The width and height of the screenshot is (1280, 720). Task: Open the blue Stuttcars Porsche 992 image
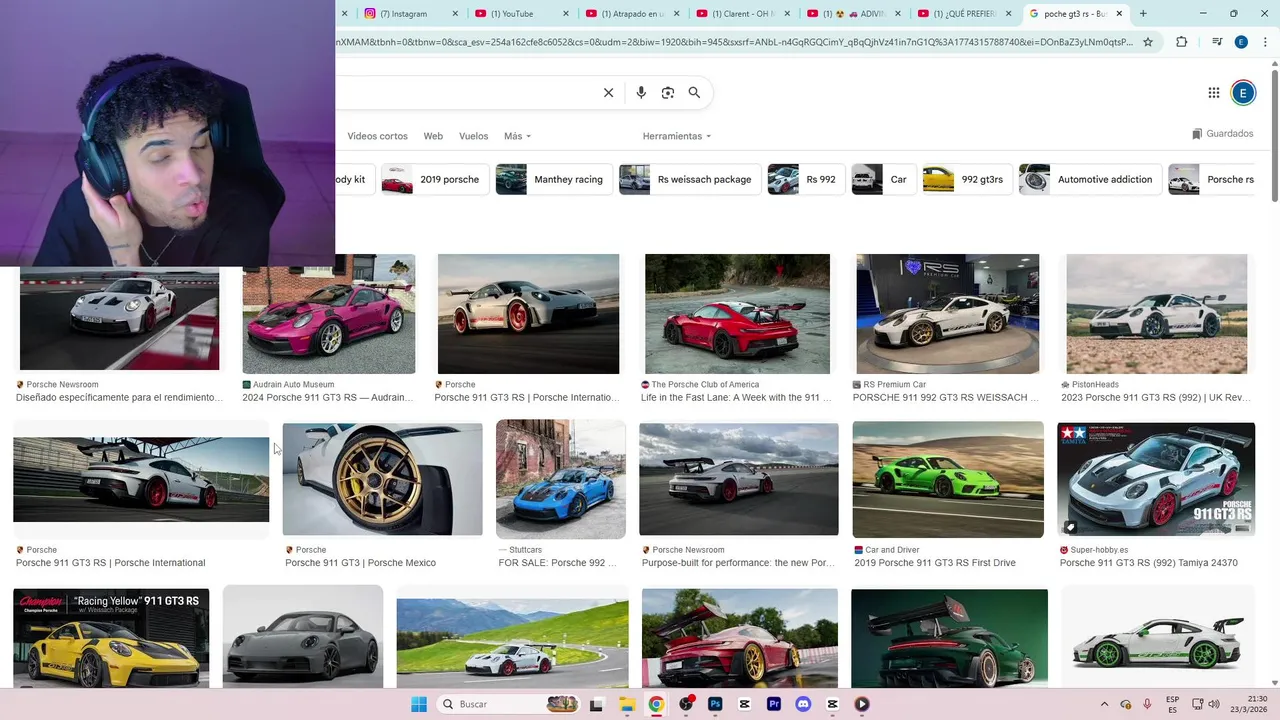(560, 479)
